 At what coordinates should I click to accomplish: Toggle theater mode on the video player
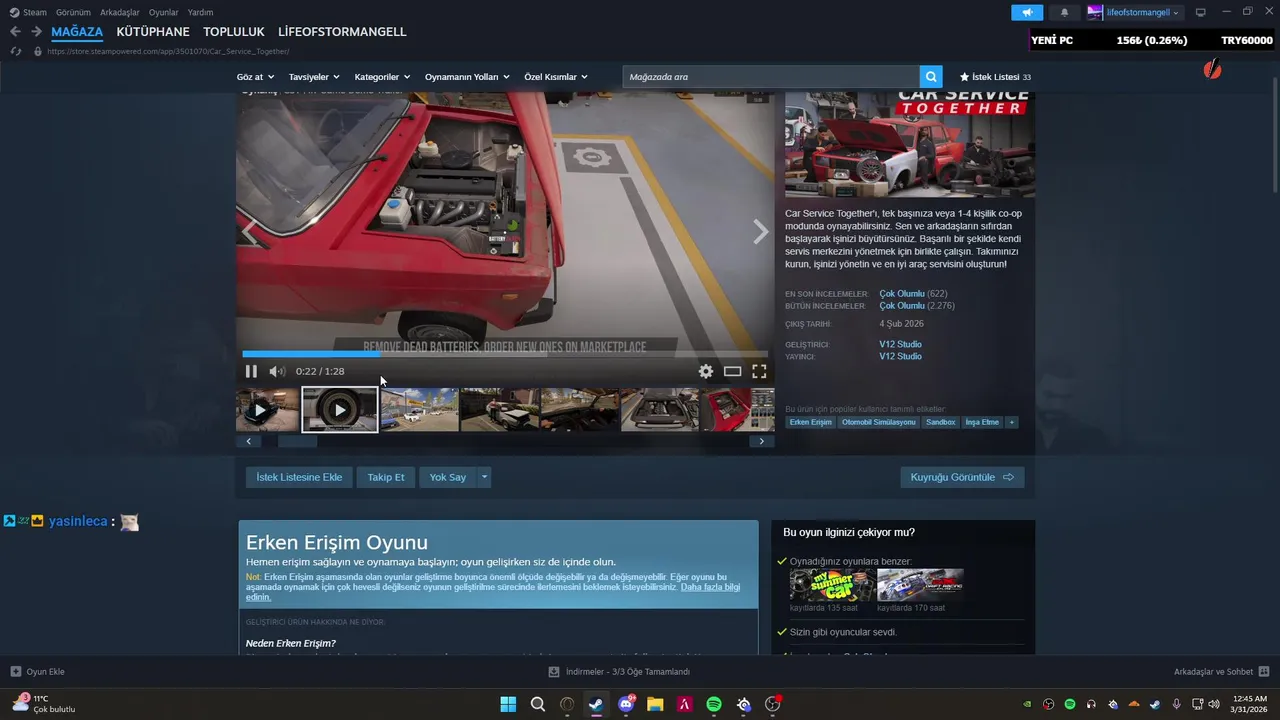click(733, 371)
